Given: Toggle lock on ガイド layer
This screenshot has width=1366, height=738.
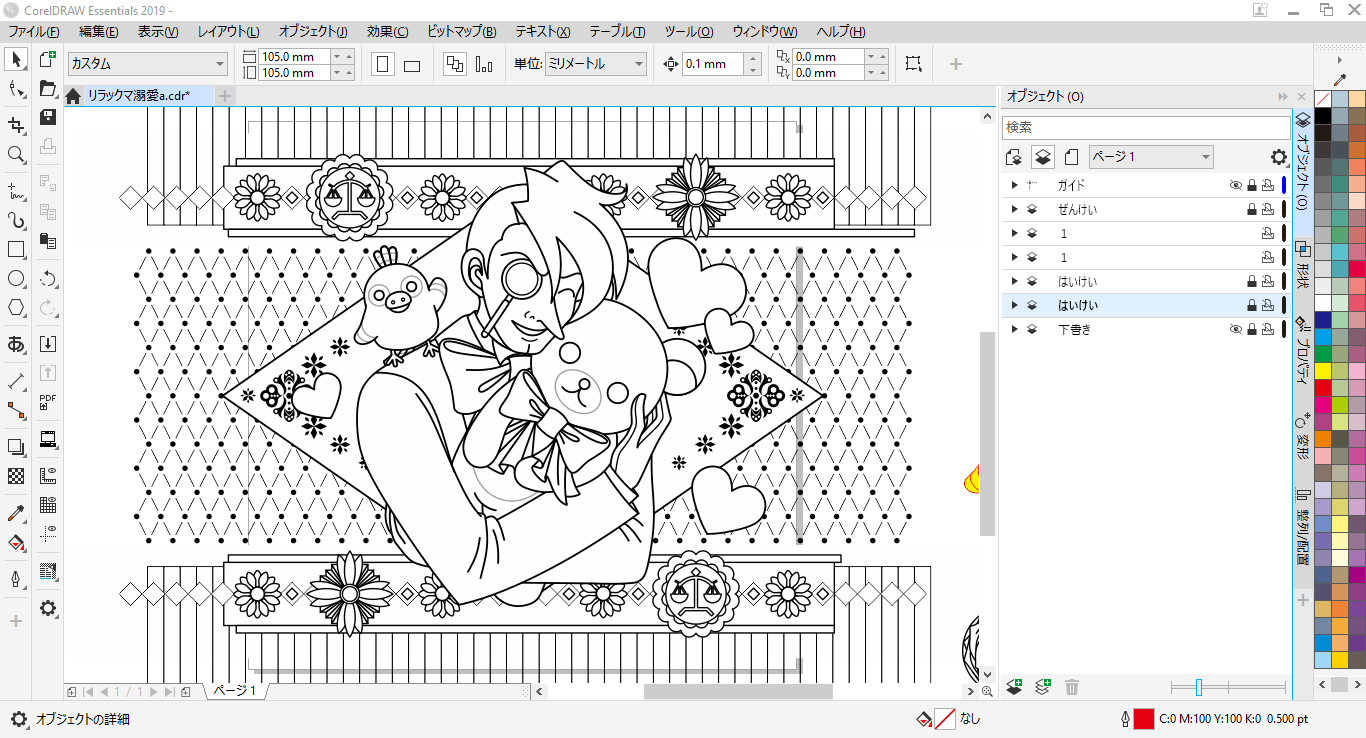Looking at the screenshot, I should pos(1252,185).
